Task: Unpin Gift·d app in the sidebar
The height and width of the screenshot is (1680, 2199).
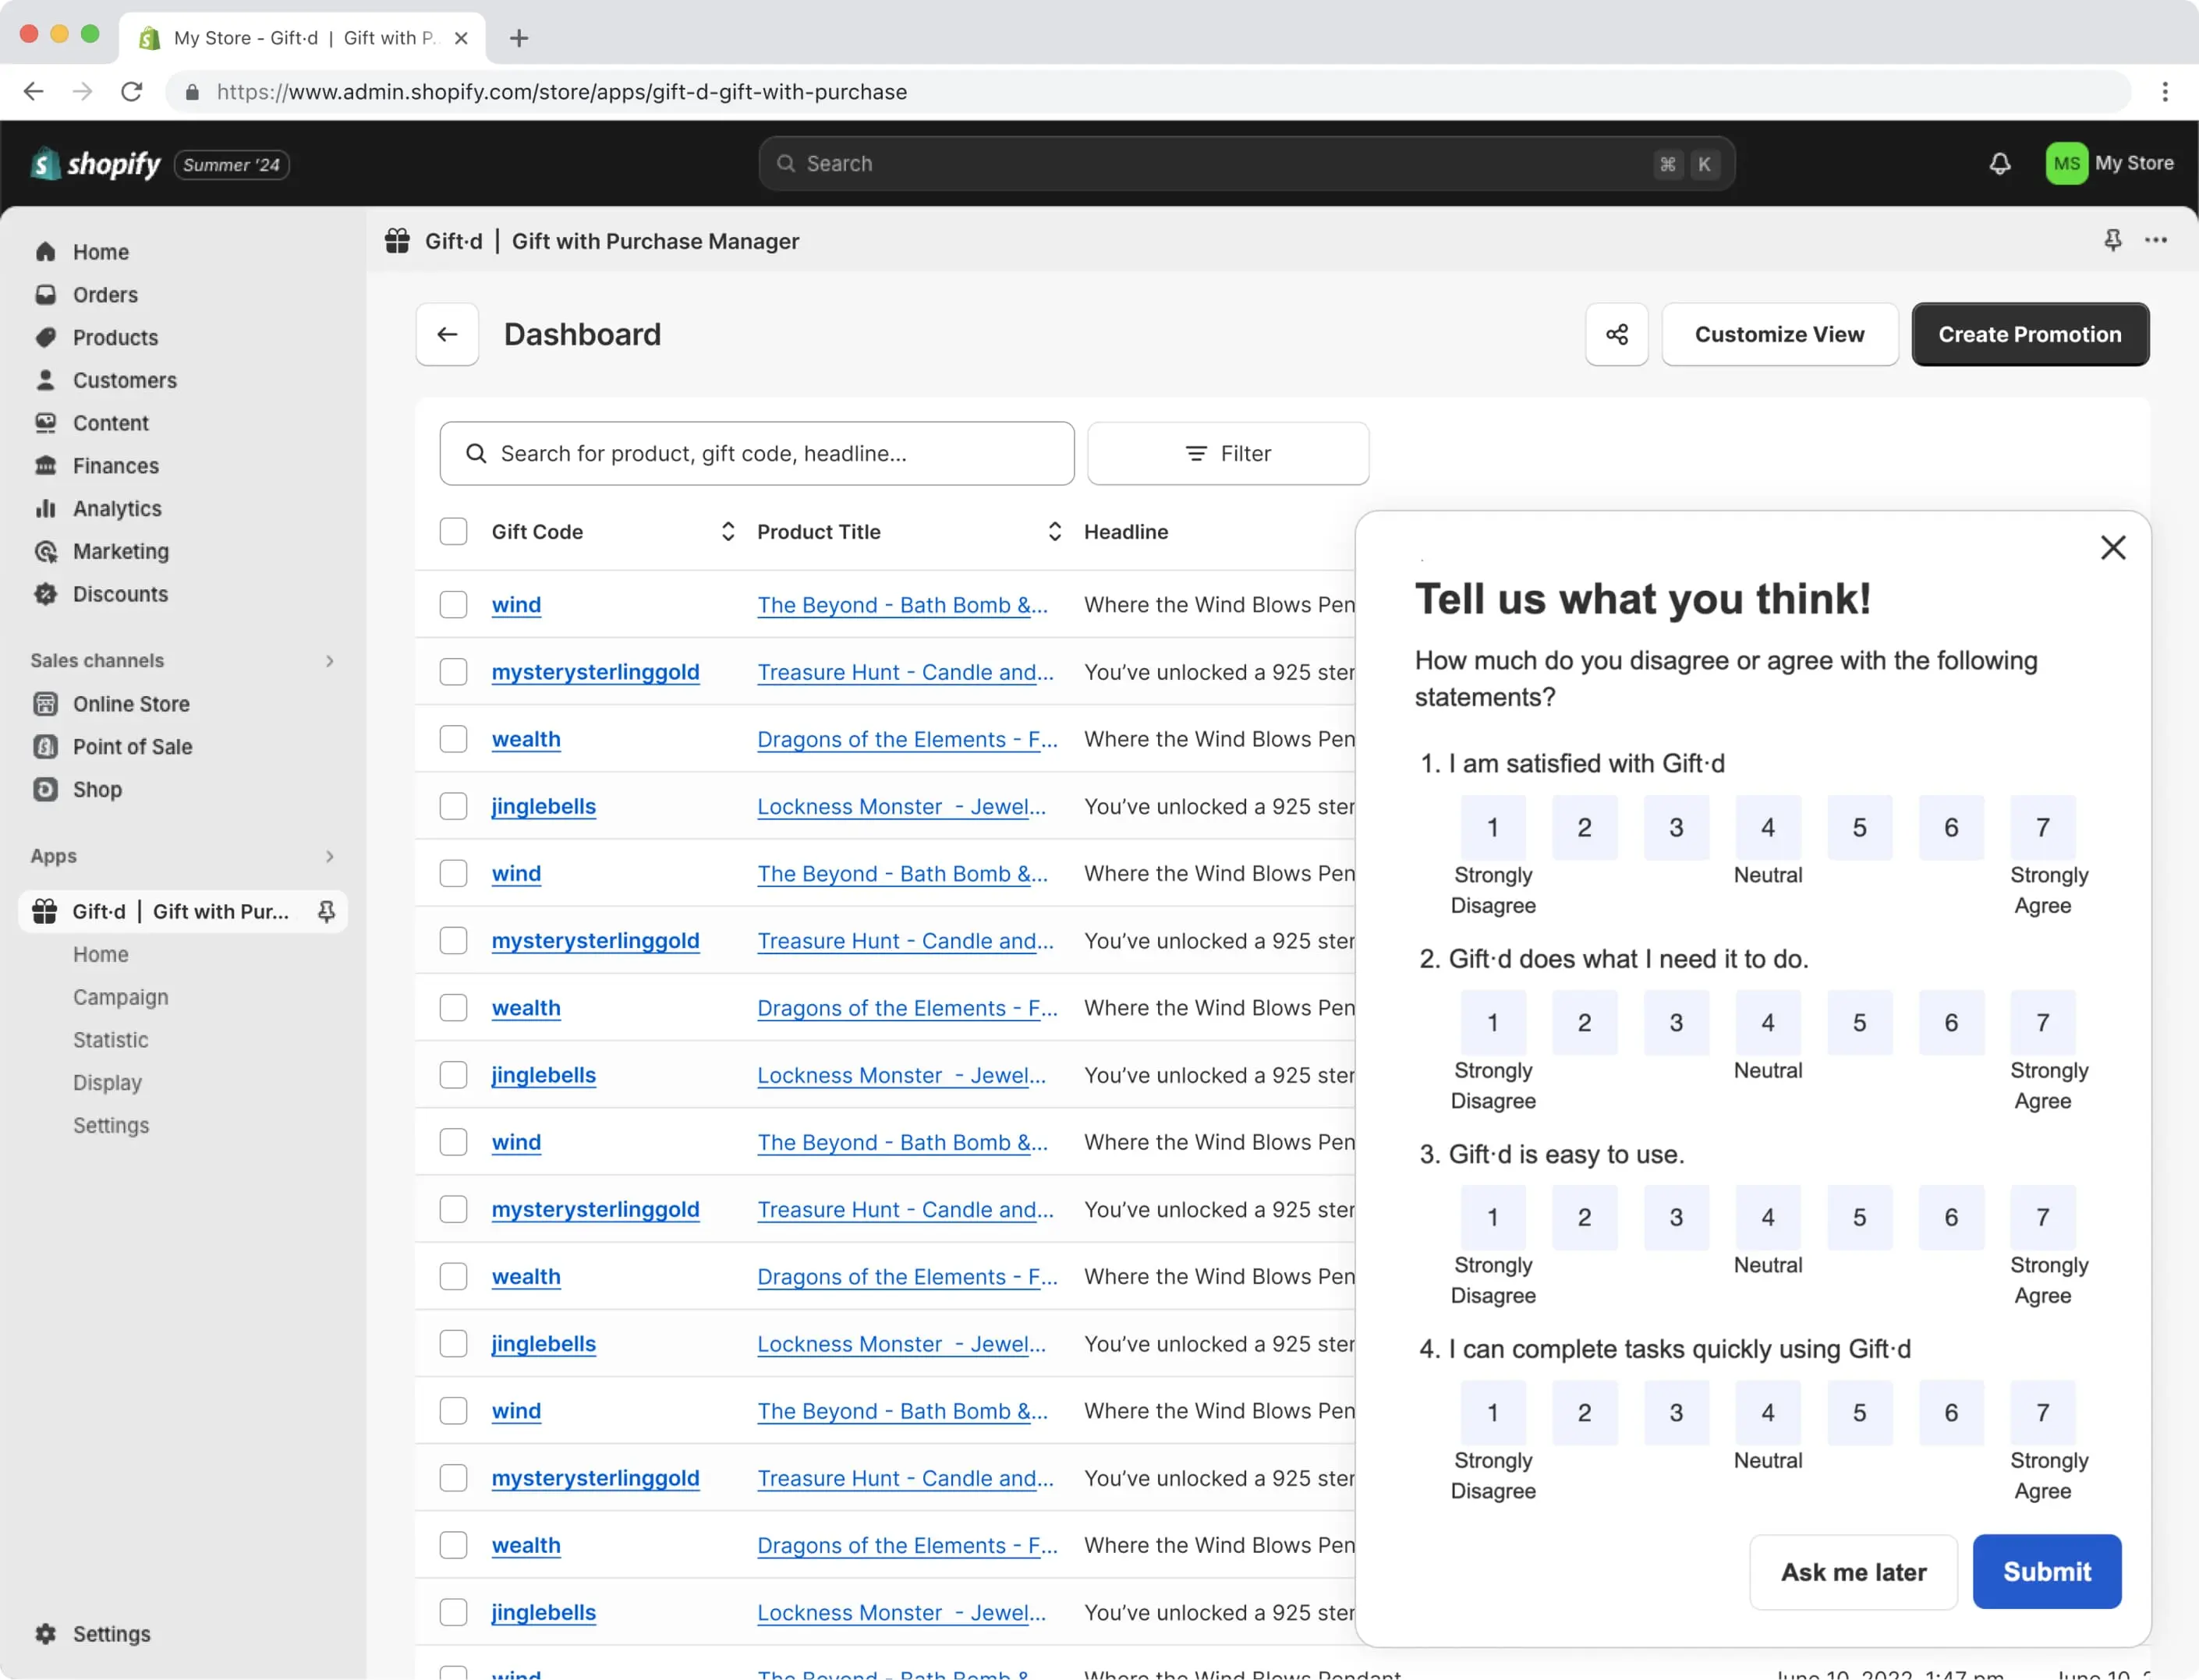Action: 326,911
